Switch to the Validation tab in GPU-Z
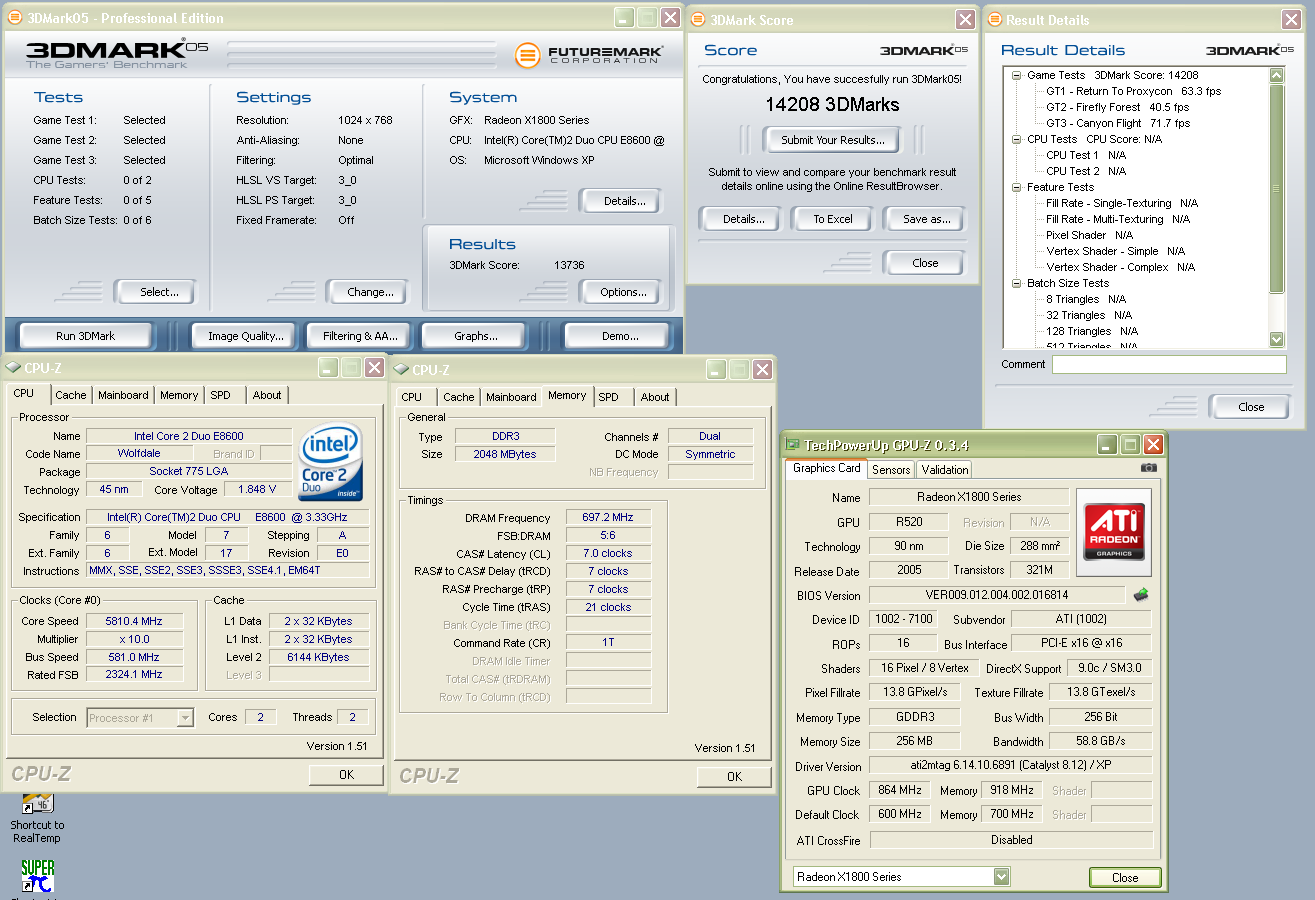1315x900 pixels. pos(945,469)
